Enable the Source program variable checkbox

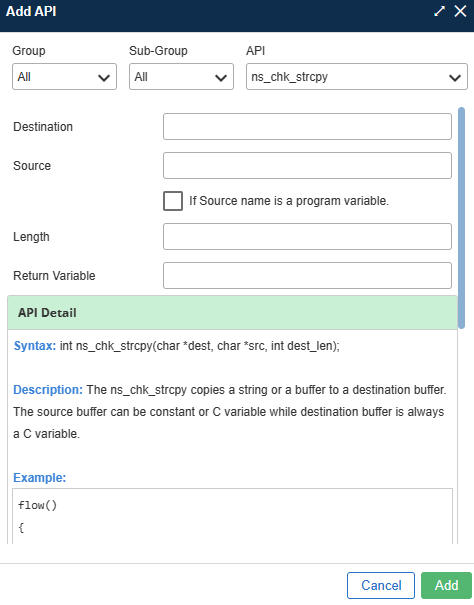173,201
